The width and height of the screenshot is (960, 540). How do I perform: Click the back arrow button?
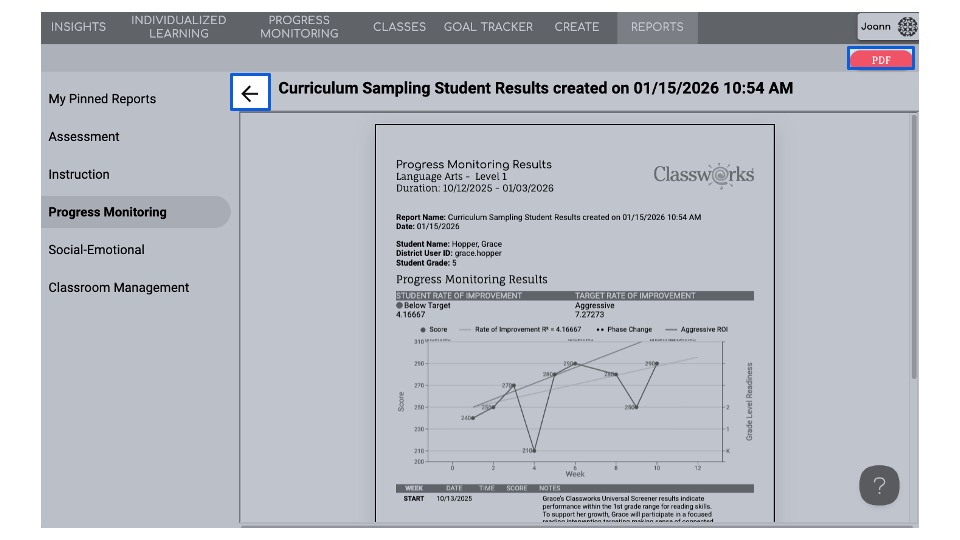pyautogui.click(x=250, y=92)
